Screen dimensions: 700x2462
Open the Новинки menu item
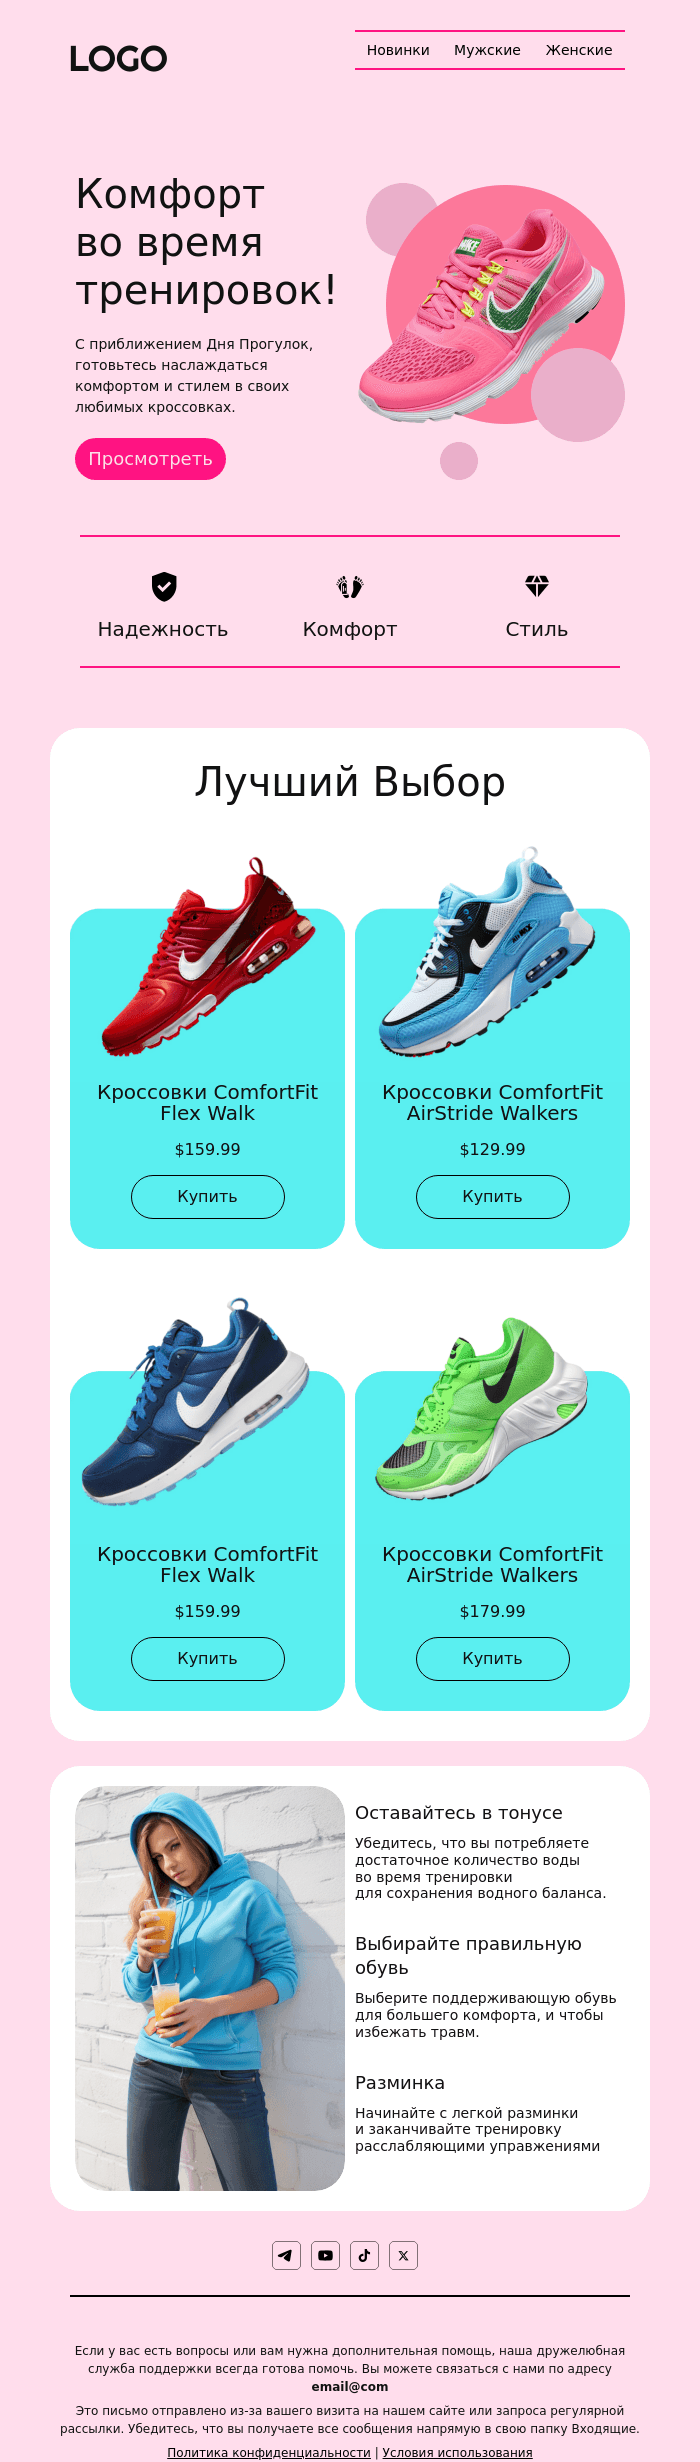398,50
